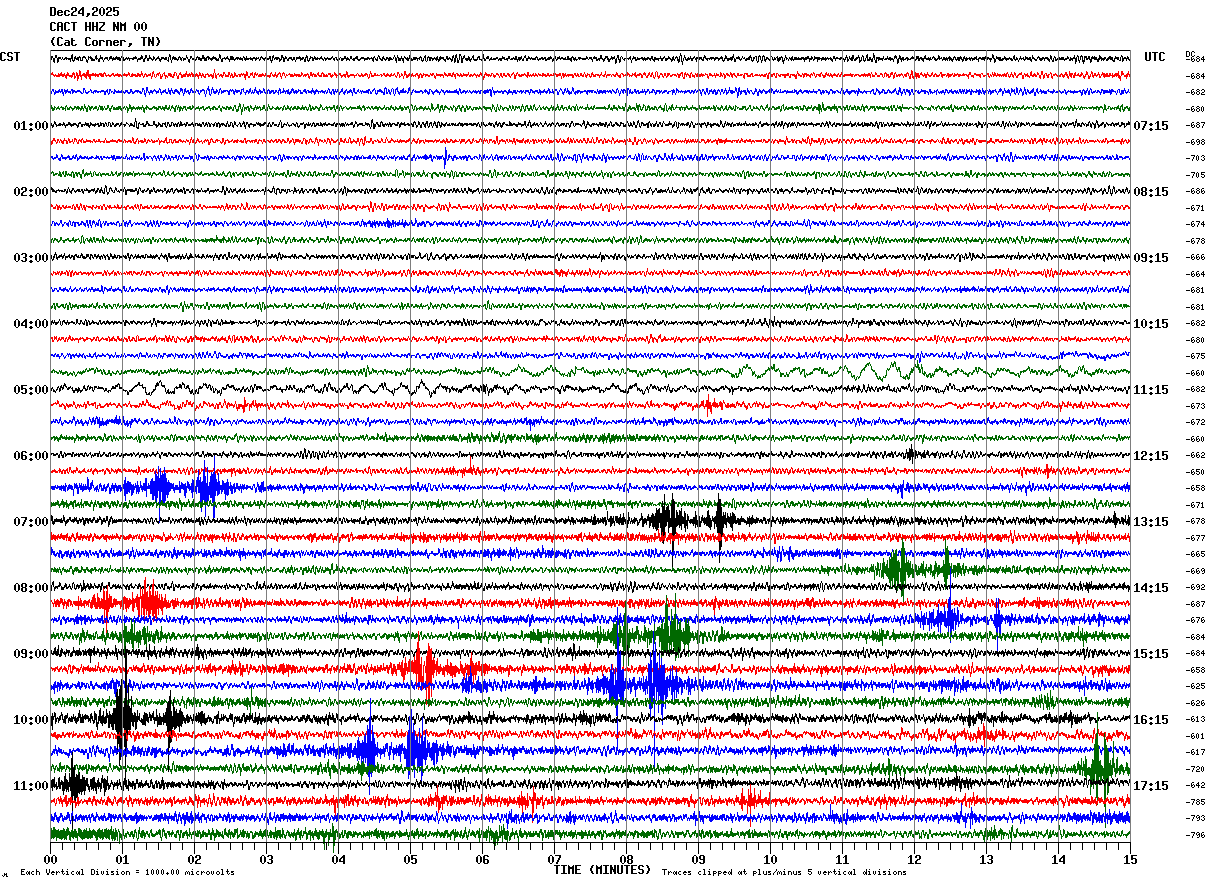Click the DC offset value -601
The width and height of the screenshot is (1210, 886).
pyautogui.click(x=1195, y=736)
